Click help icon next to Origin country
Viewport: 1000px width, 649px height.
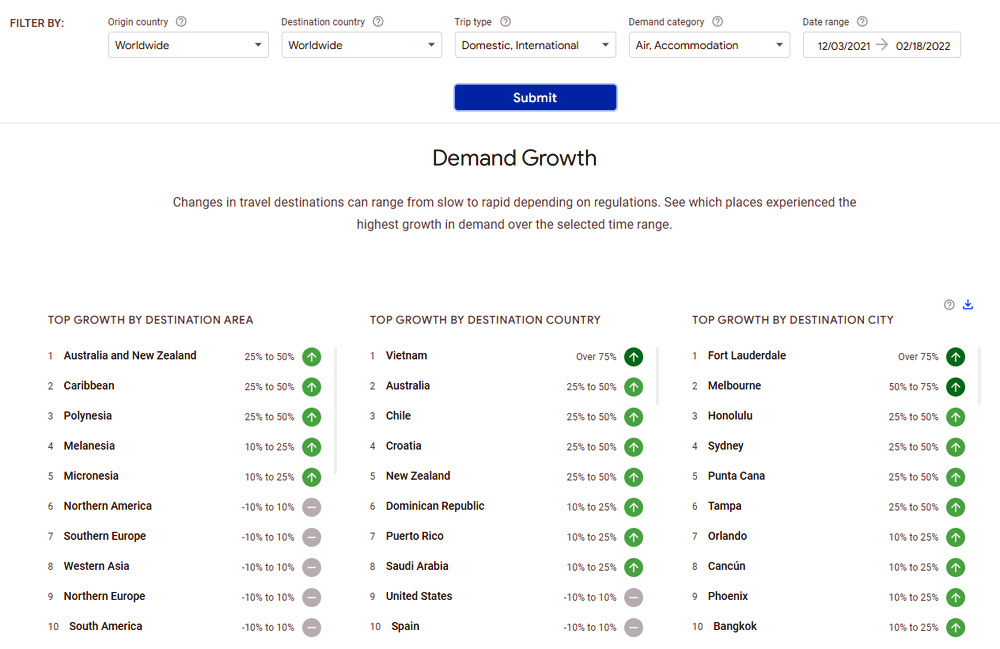pos(181,22)
